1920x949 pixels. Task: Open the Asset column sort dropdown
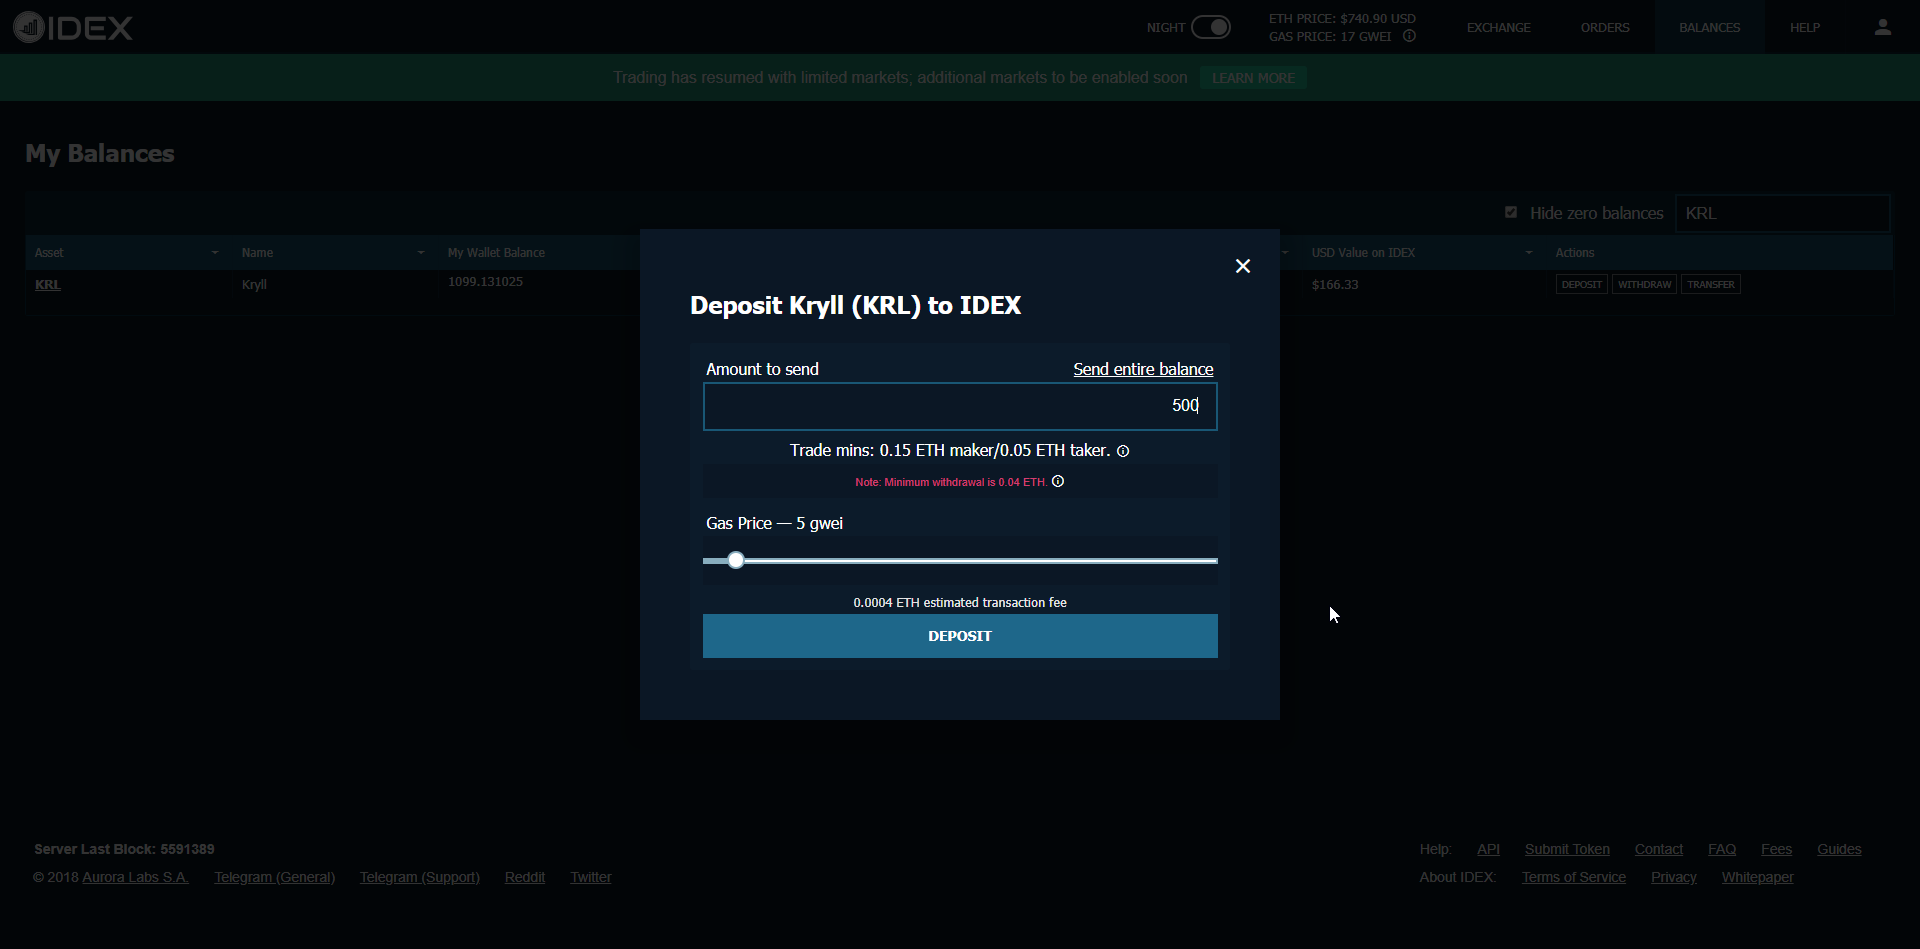coord(215,253)
